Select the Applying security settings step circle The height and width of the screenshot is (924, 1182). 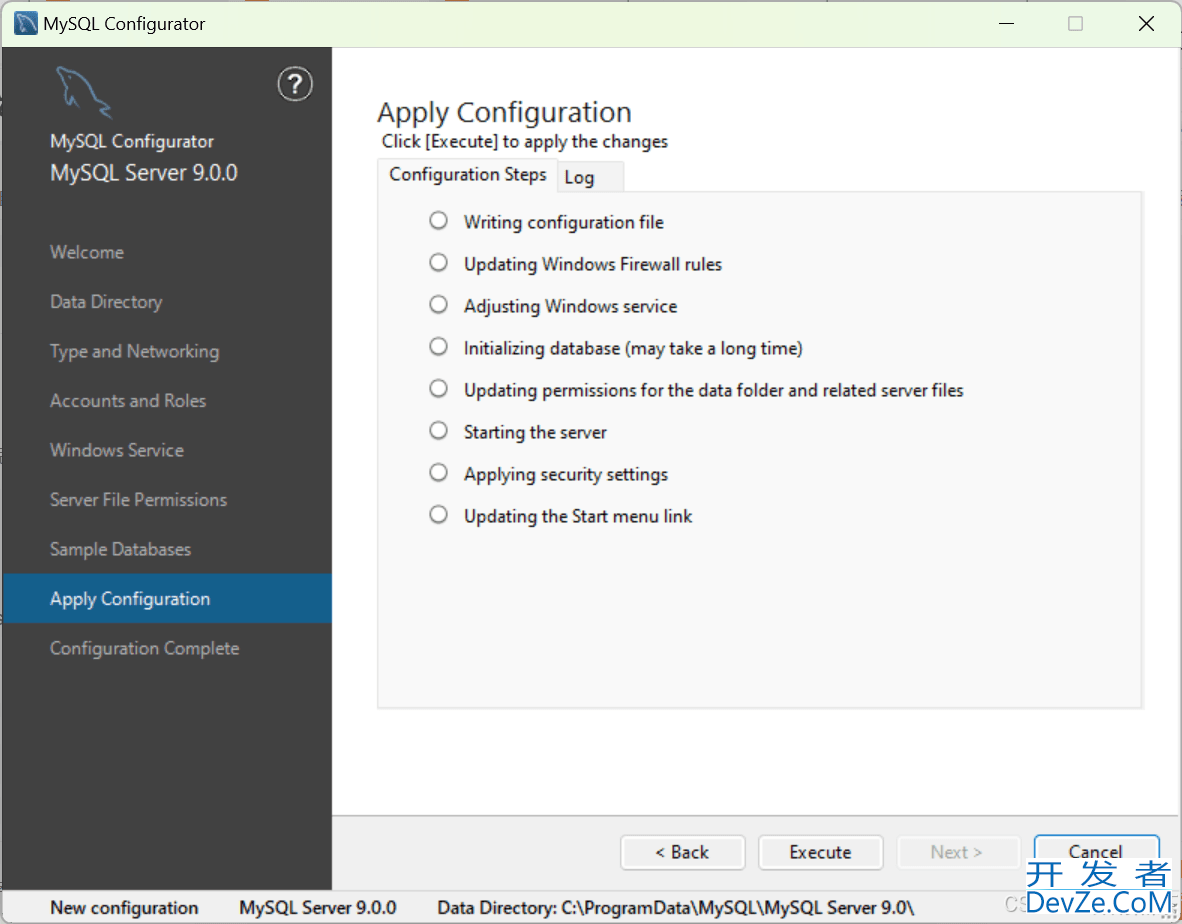coord(438,473)
